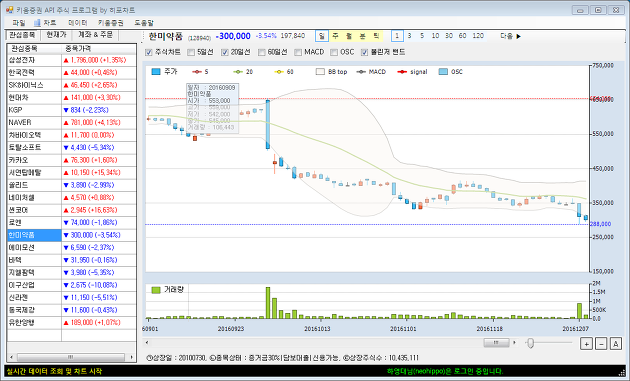
Task: Open the 데이터 menu
Action: pos(78,23)
